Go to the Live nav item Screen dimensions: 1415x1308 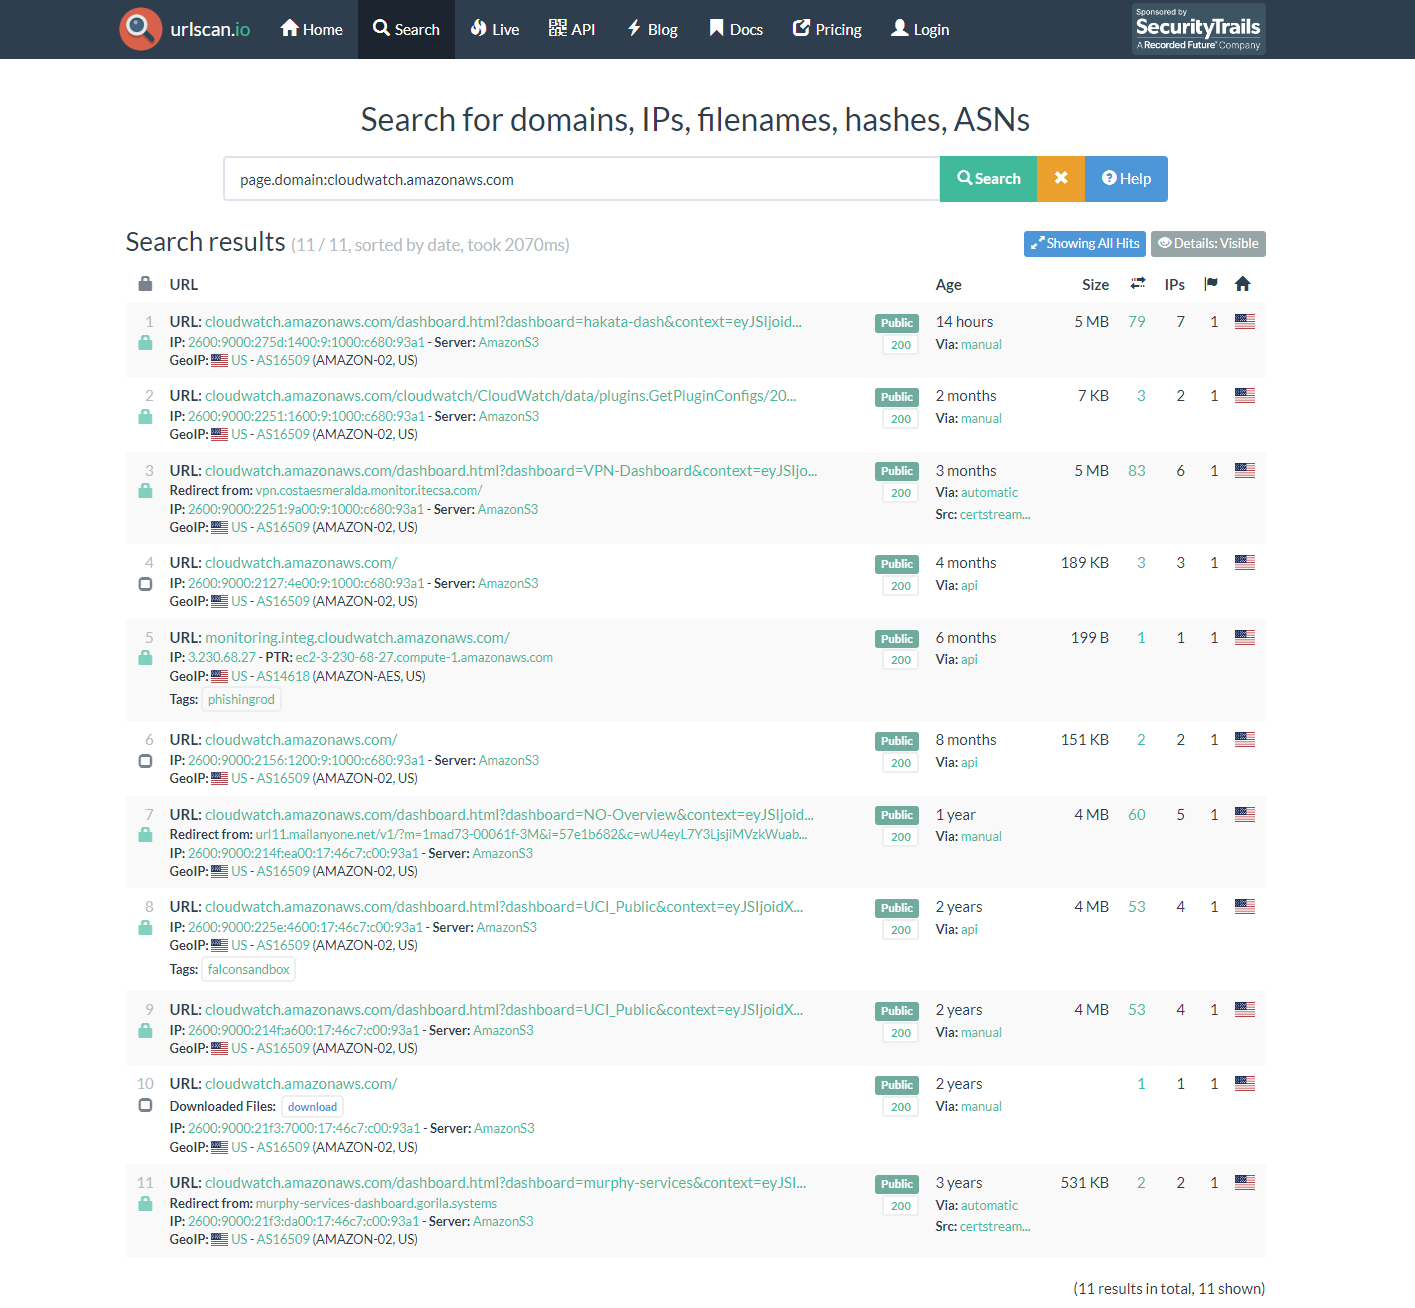[x=495, y=29]
